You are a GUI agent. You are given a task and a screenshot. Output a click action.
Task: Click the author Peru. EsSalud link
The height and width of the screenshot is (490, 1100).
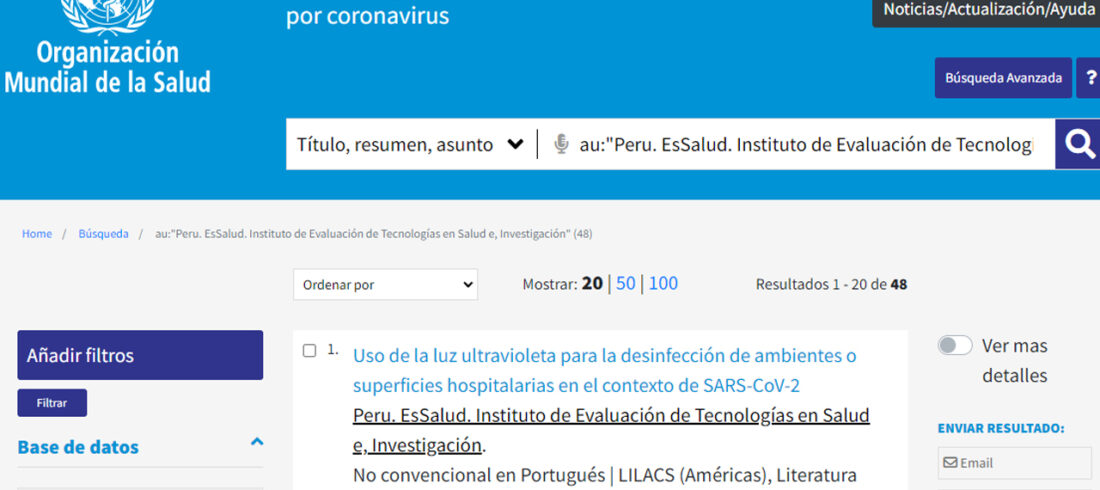click(x=611, y=430)
